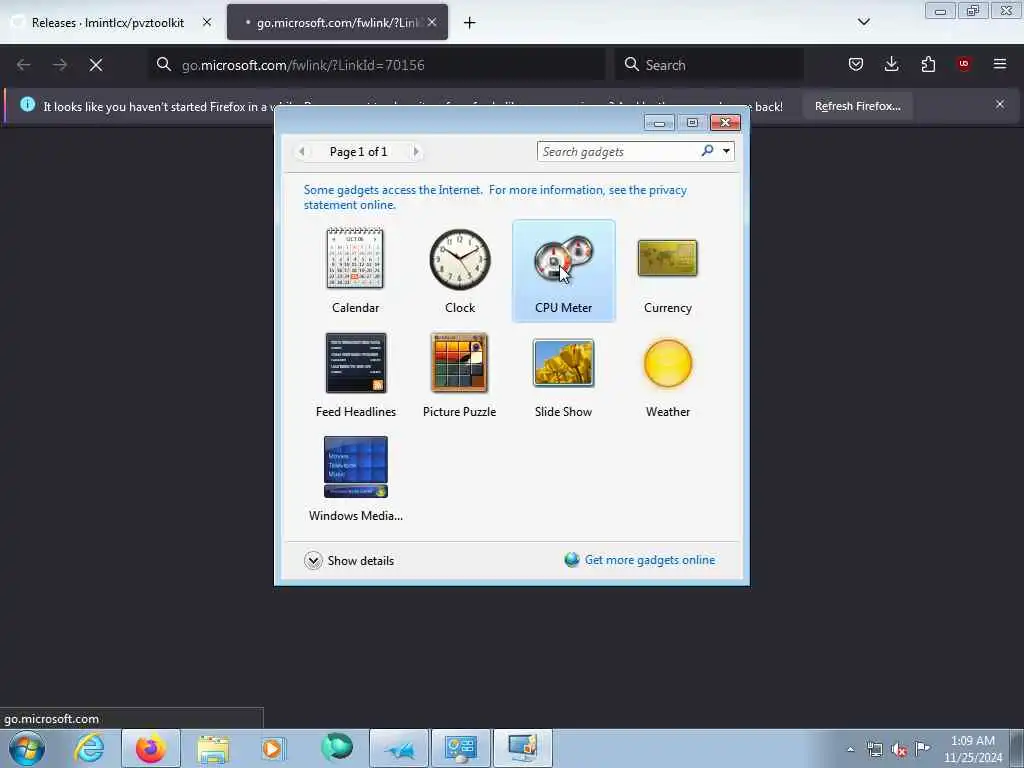Stop loading the page
The height and width of the screenshot is (768, 1024).
tap(96, 65)
